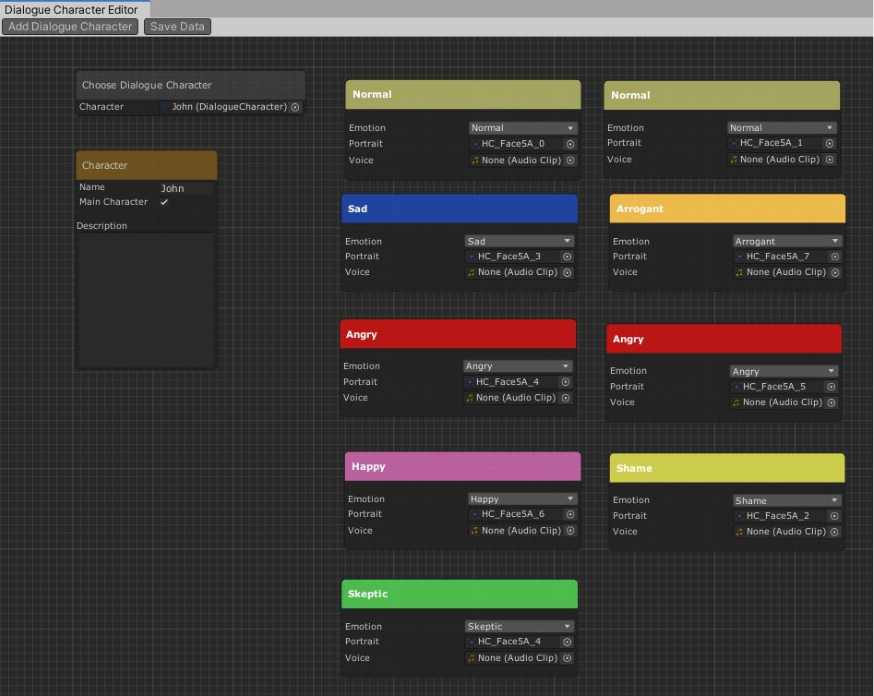Open portrait picker next to HC_Face5A_1

point(829,143)
